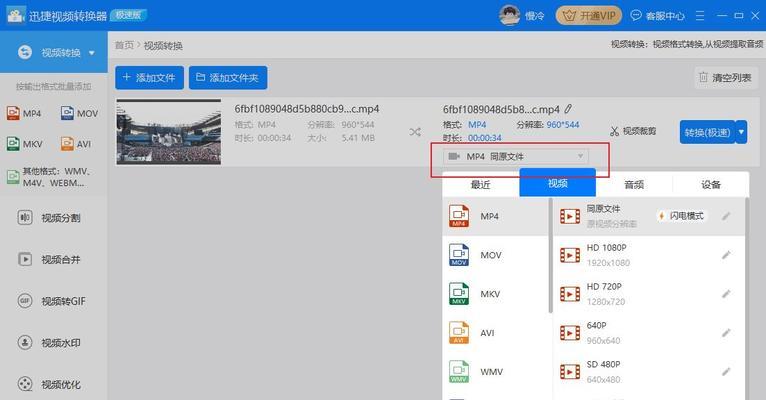Screen dimensions: 766x400
Task: Choose WMV in format list
Action: click(x=495, y=372)
